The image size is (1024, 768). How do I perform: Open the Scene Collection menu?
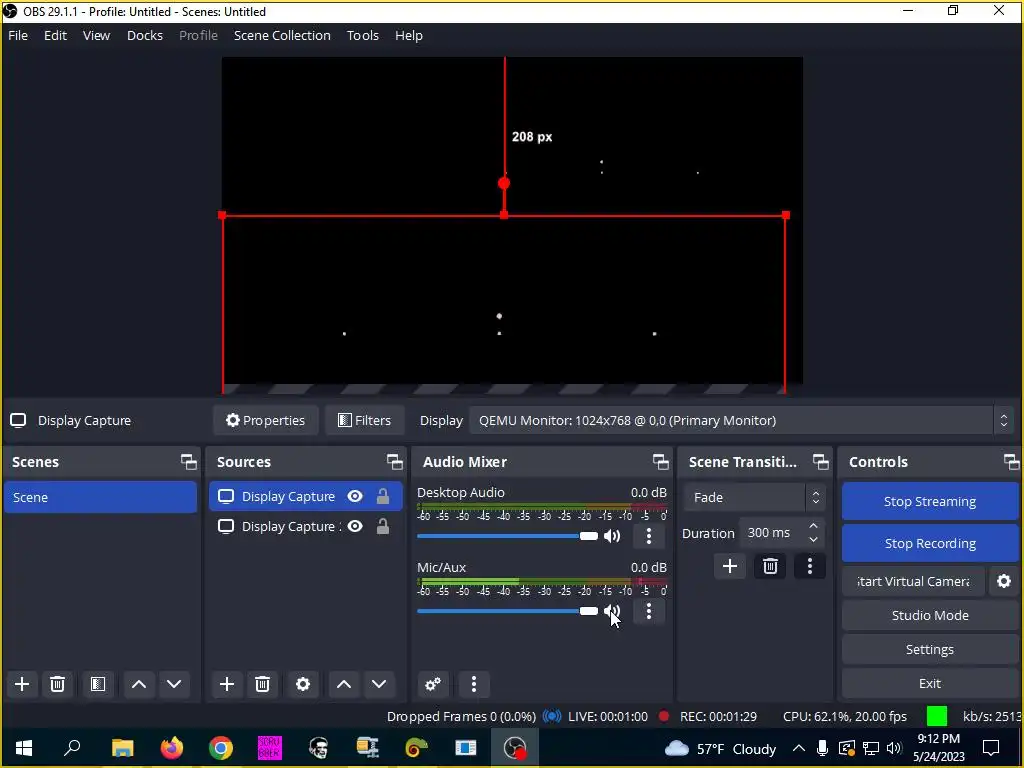(282, 35)
